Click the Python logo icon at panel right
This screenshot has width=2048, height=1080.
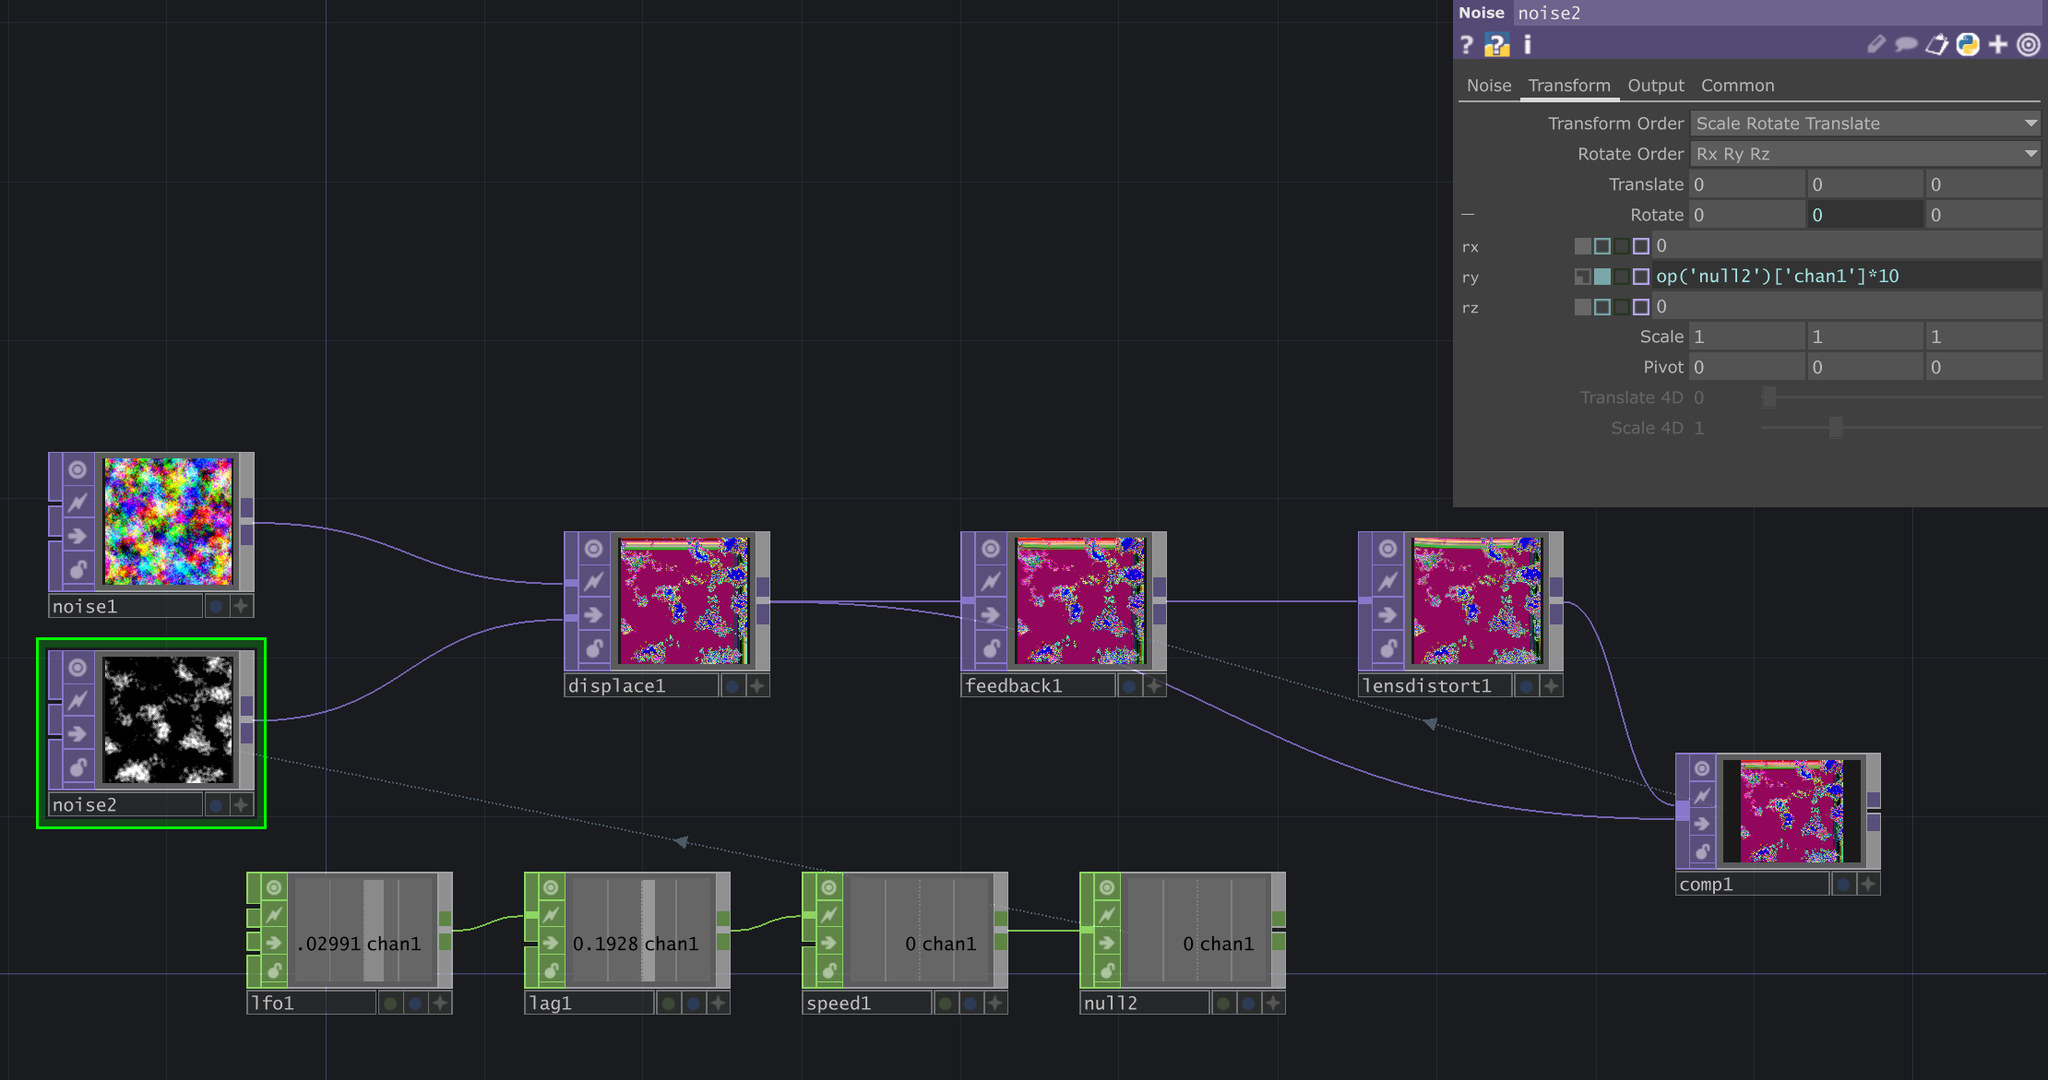[1967, 45]
